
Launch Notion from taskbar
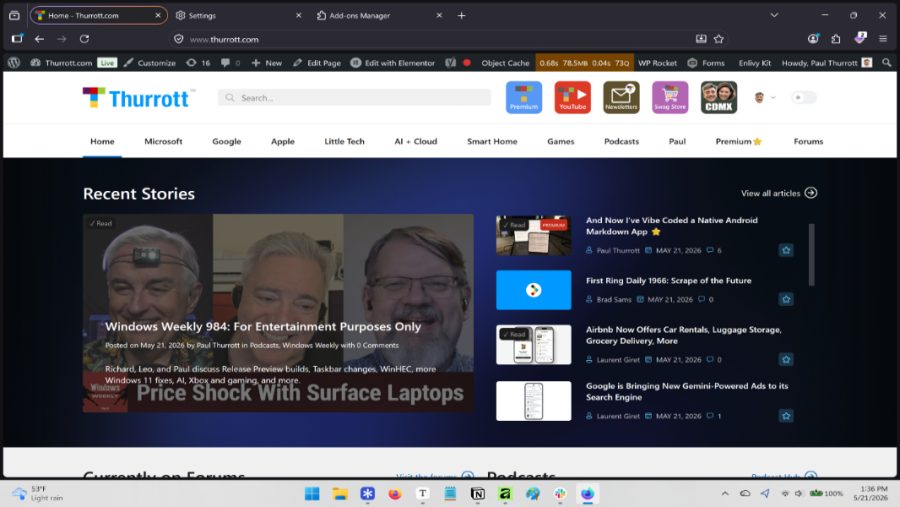coord(478,494)
